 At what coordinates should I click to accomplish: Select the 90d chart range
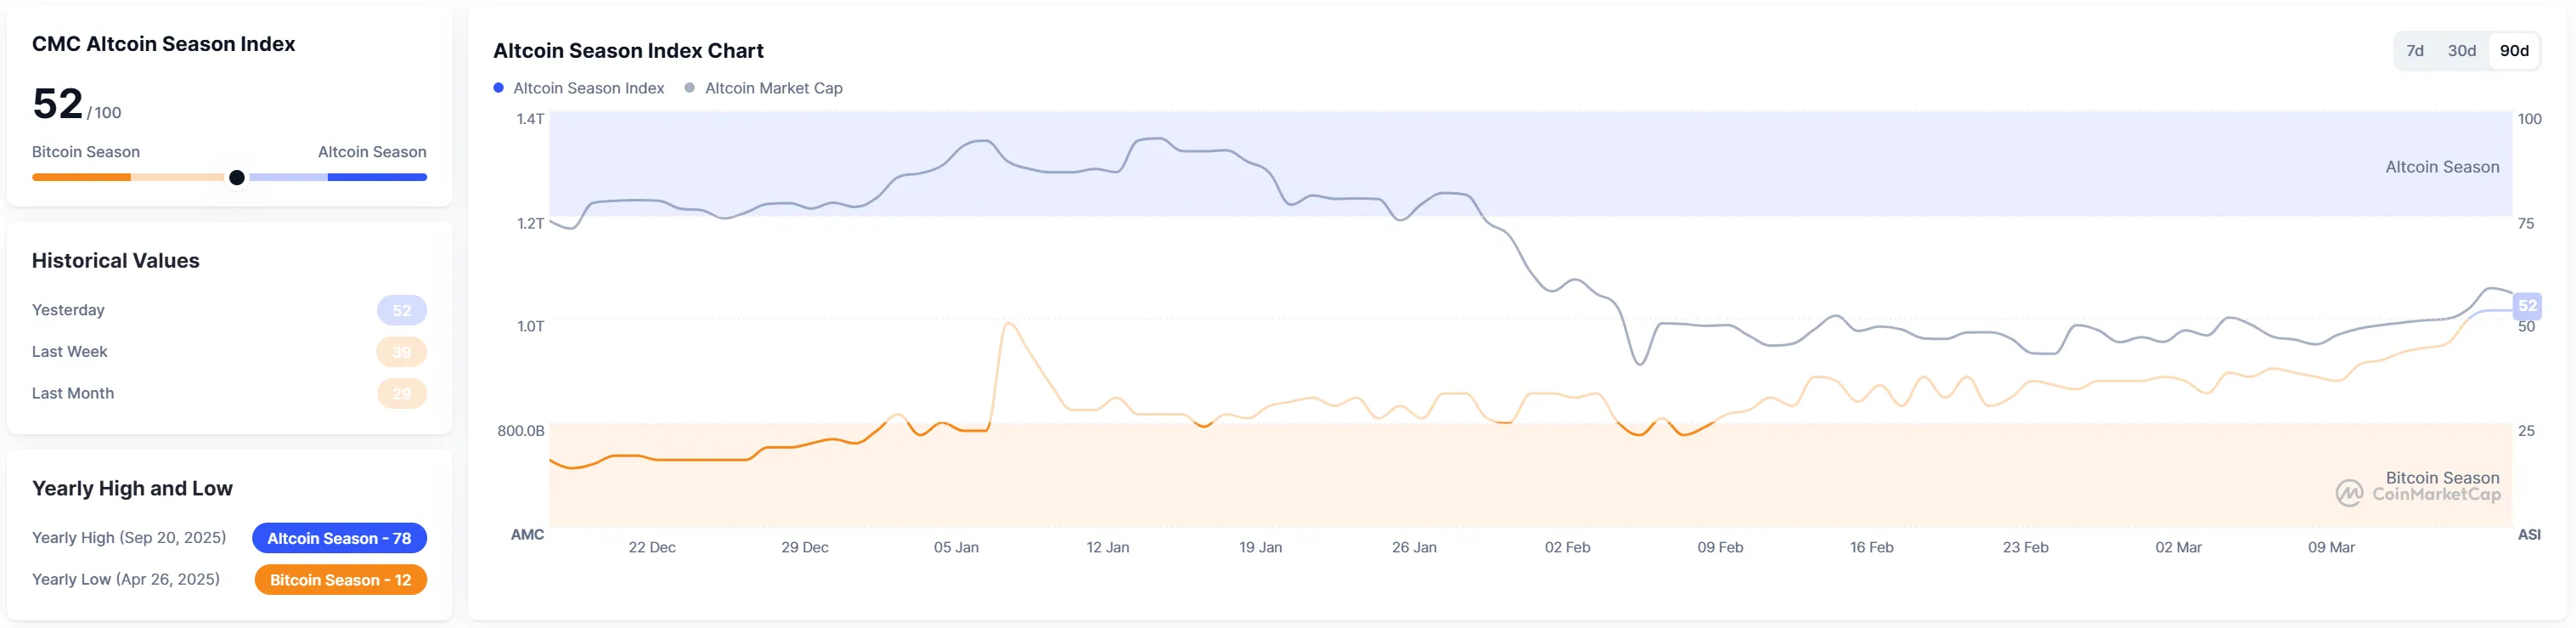point(2513,51)
